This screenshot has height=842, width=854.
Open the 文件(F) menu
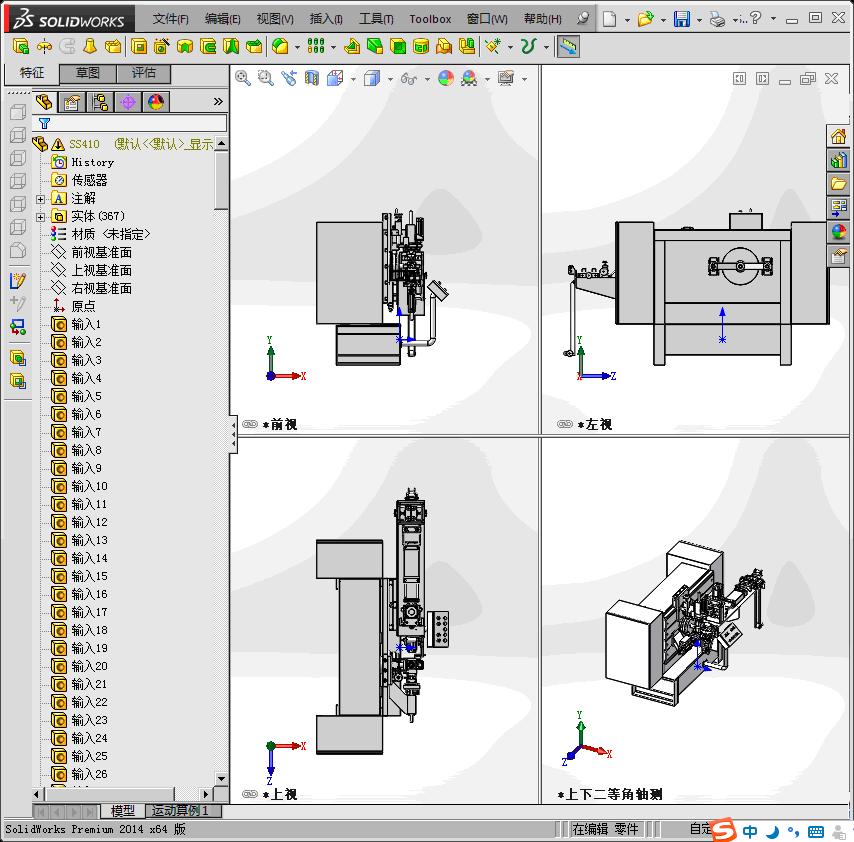tap(170, 19)
